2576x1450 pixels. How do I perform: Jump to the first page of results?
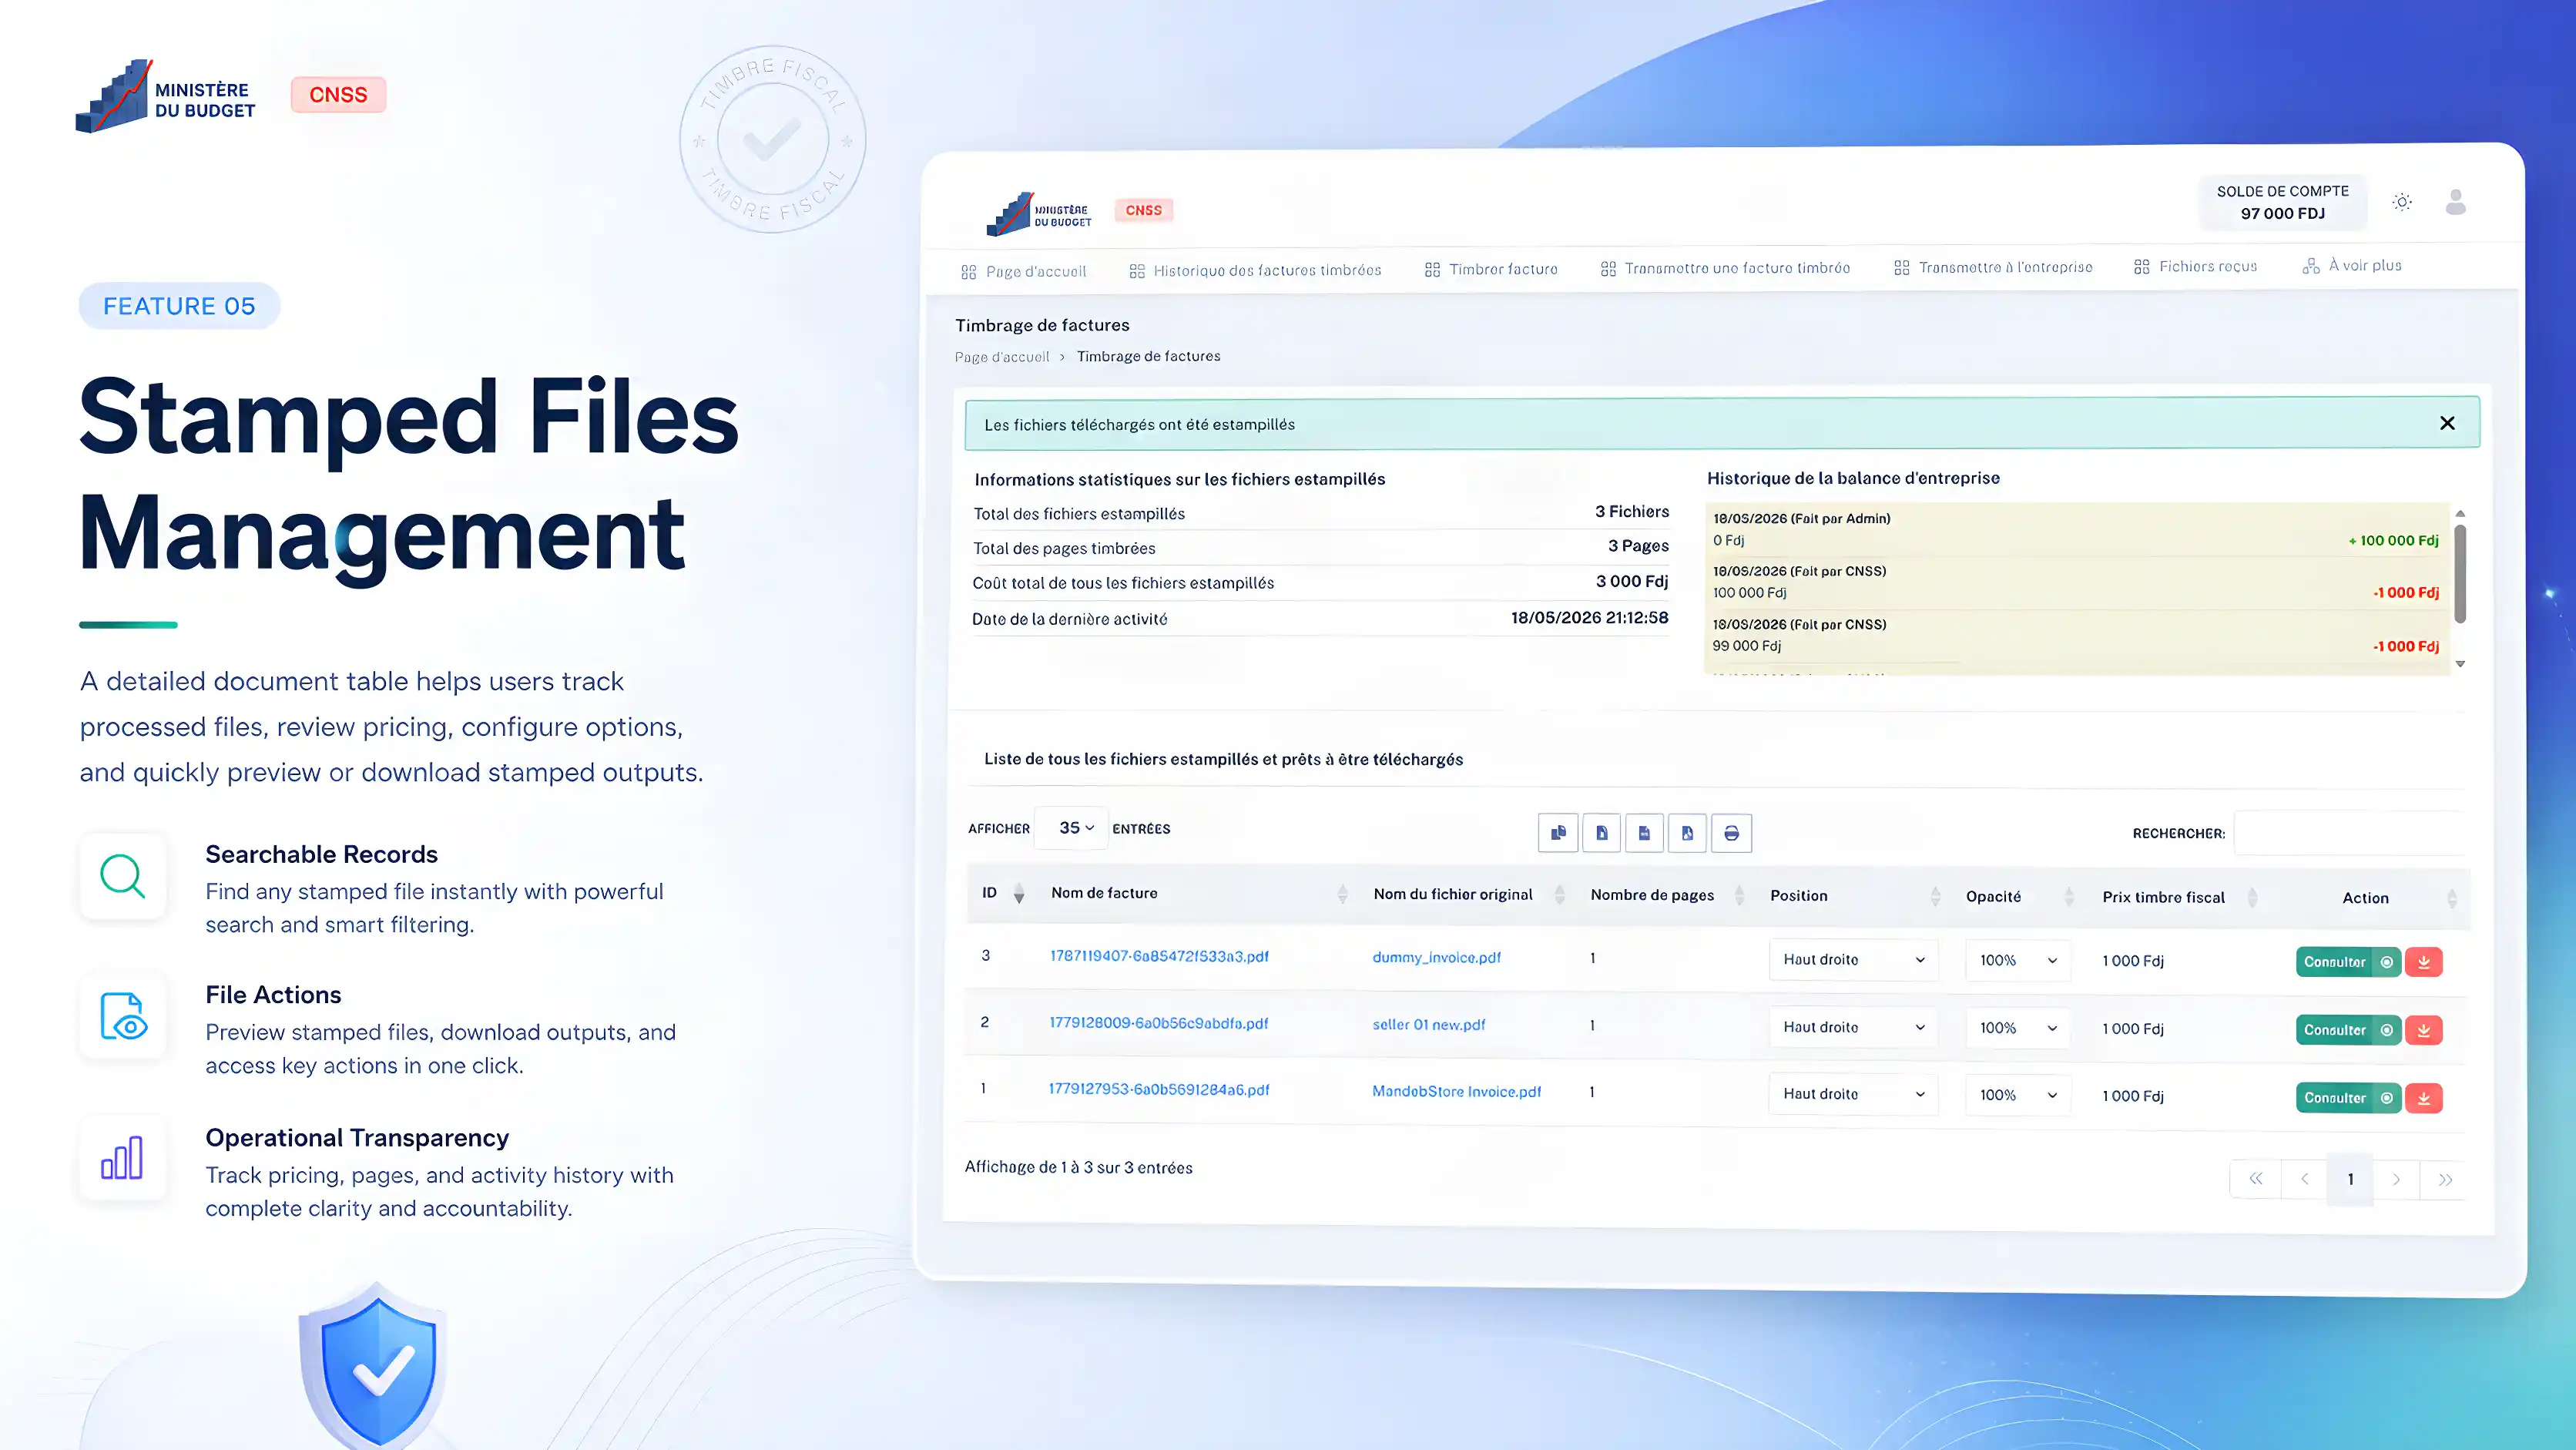tap(2256, 1179)
